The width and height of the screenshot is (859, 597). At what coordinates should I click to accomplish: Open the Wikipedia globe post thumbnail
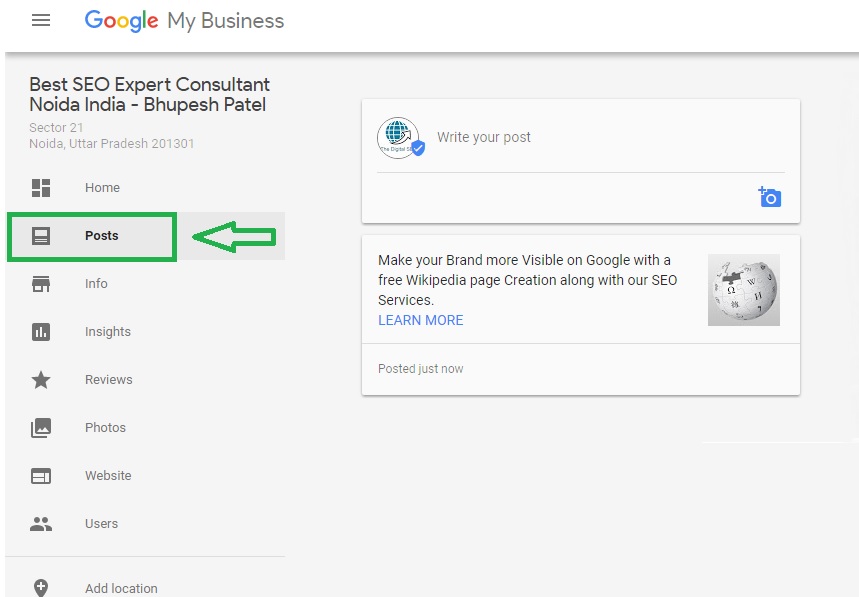[x=743, y=290]
